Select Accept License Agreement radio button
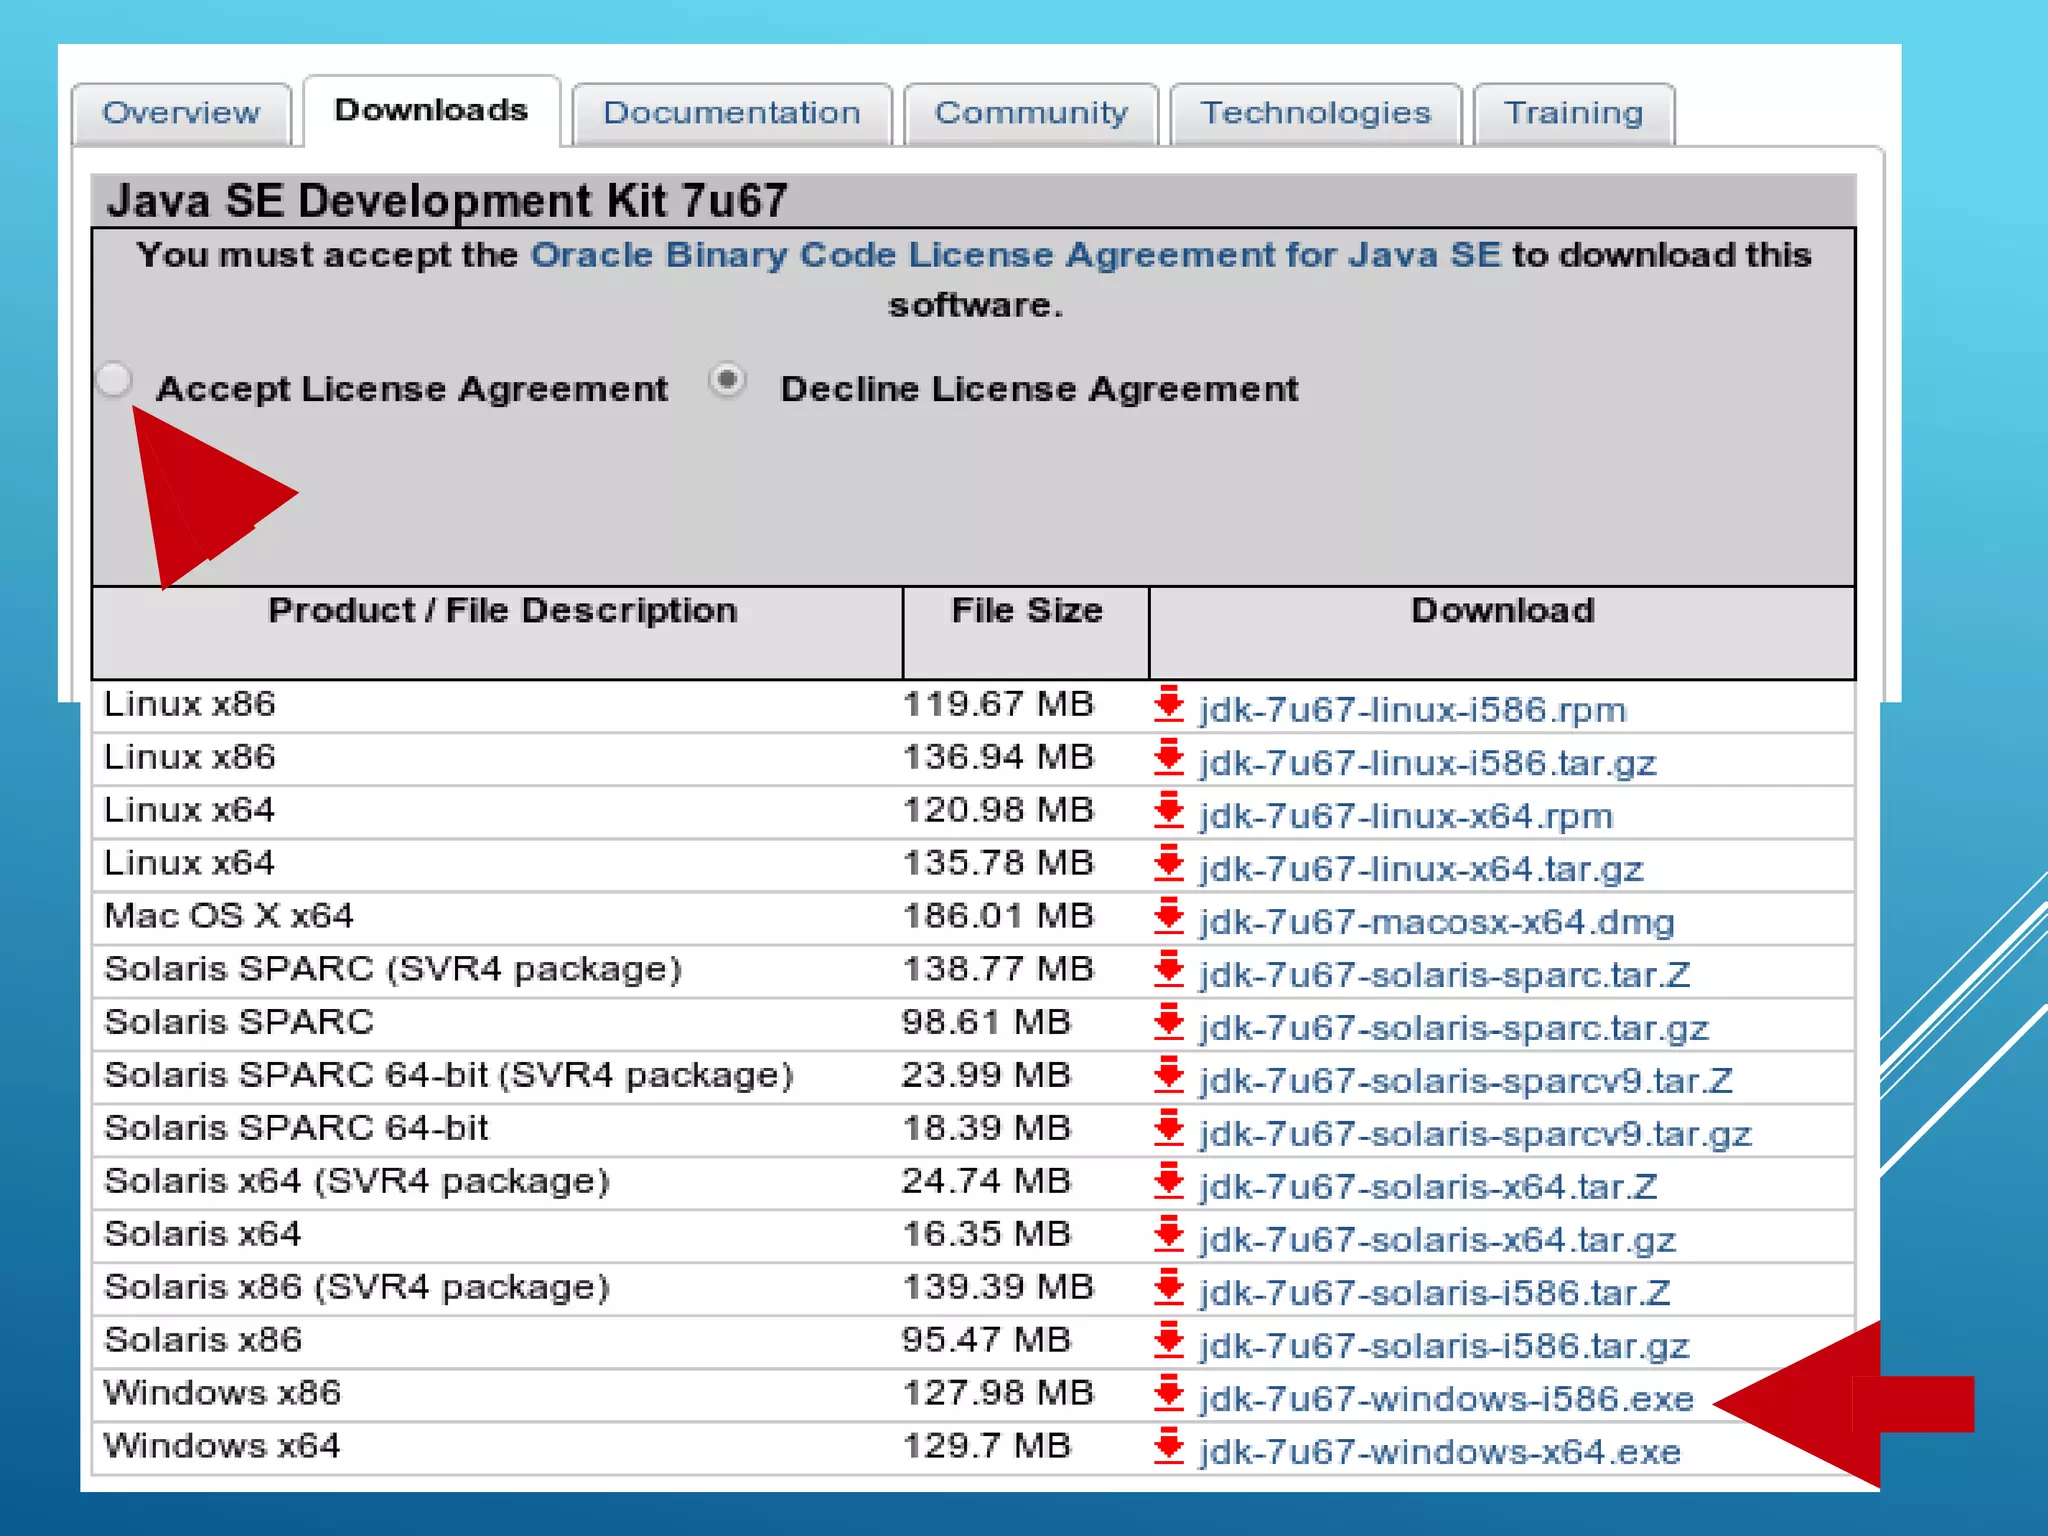The height and width of the screenshot is (1536, 2048). pyautogui.click(x=115, y=380)
